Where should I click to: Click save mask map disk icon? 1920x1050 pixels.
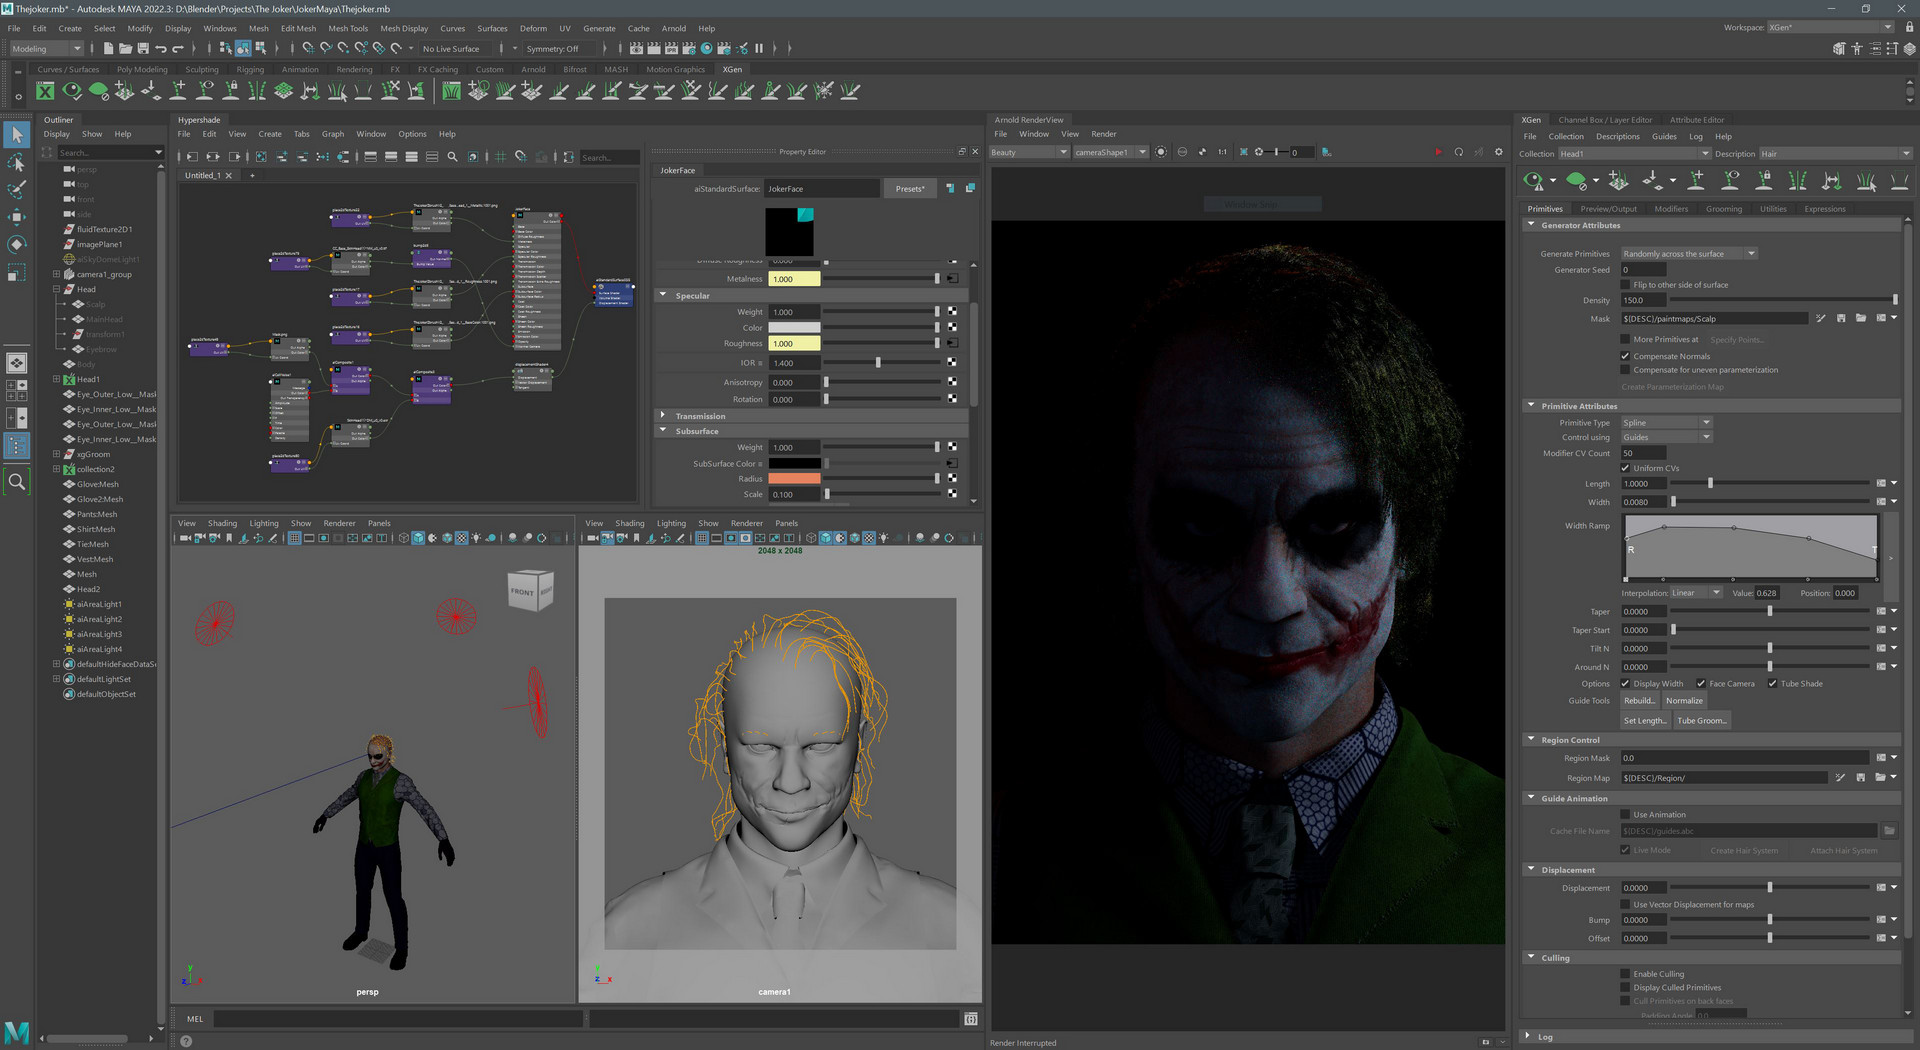click(x=1841, y=319)
